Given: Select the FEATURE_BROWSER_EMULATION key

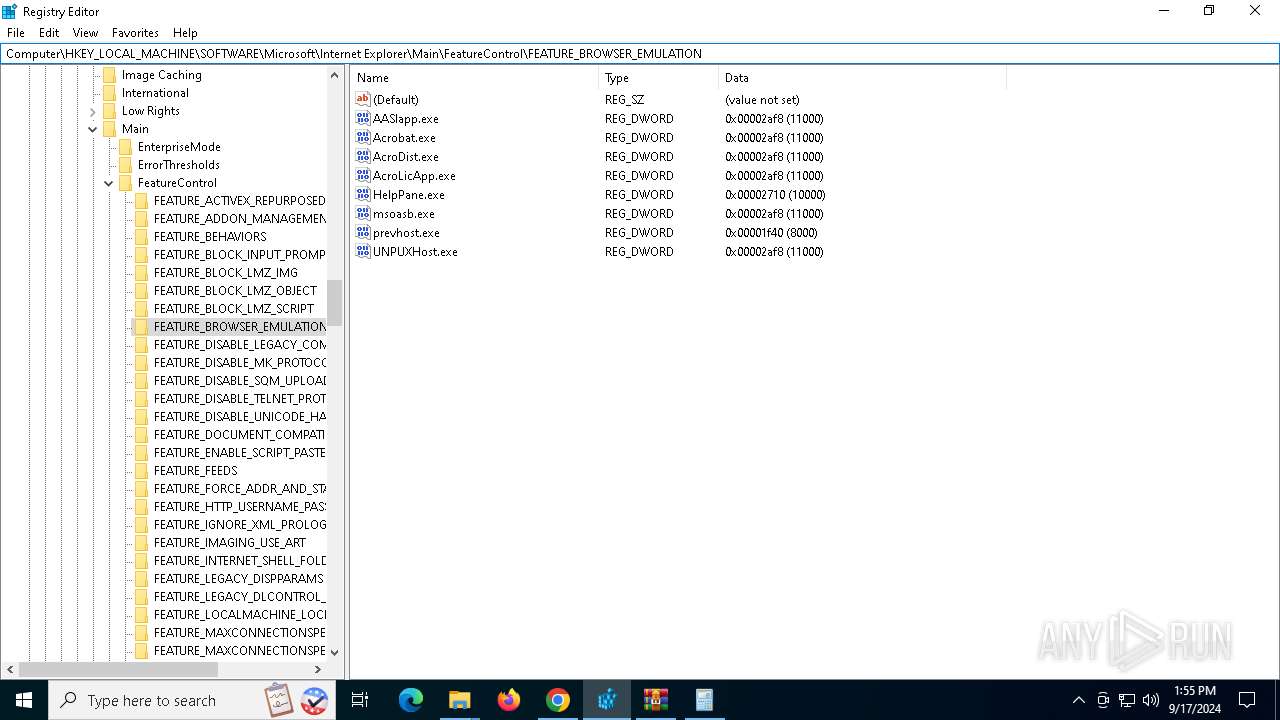Looking at the screenshot, I should tap(239, 327).
